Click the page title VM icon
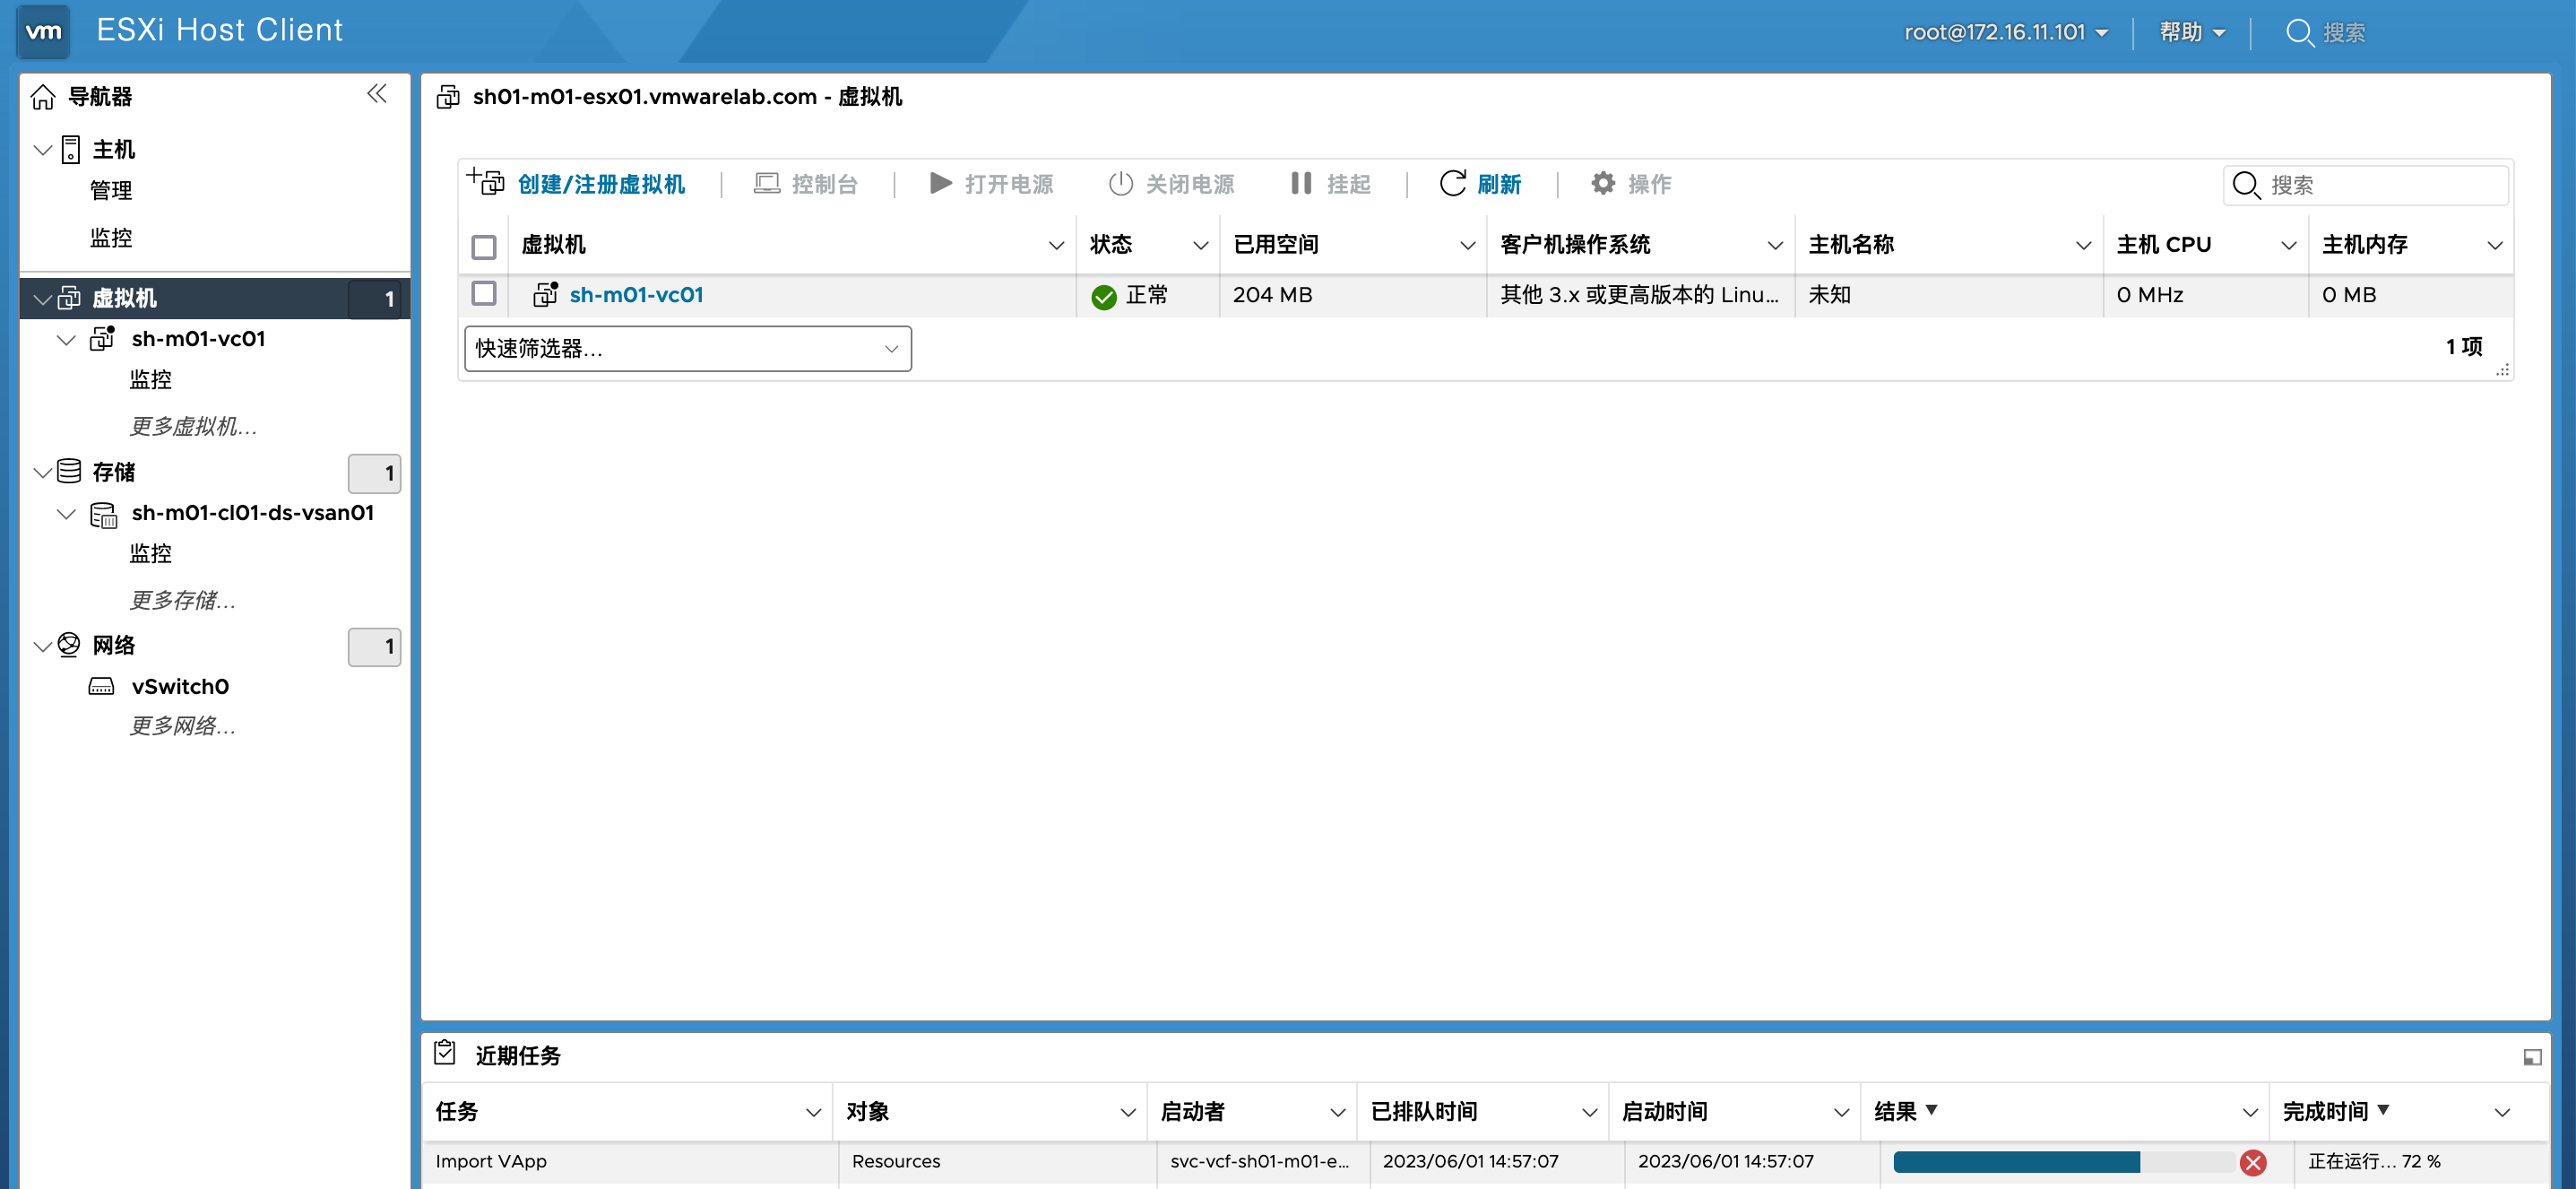Screen dimensions: 2576x1189 coord(448,97)
